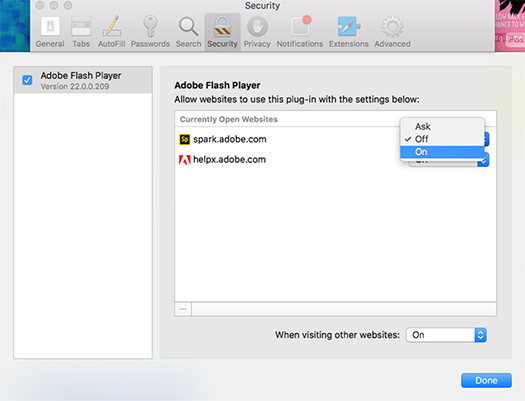Choose Ask in the popup menu
525x401 pixels.
[x=442, y=127]
